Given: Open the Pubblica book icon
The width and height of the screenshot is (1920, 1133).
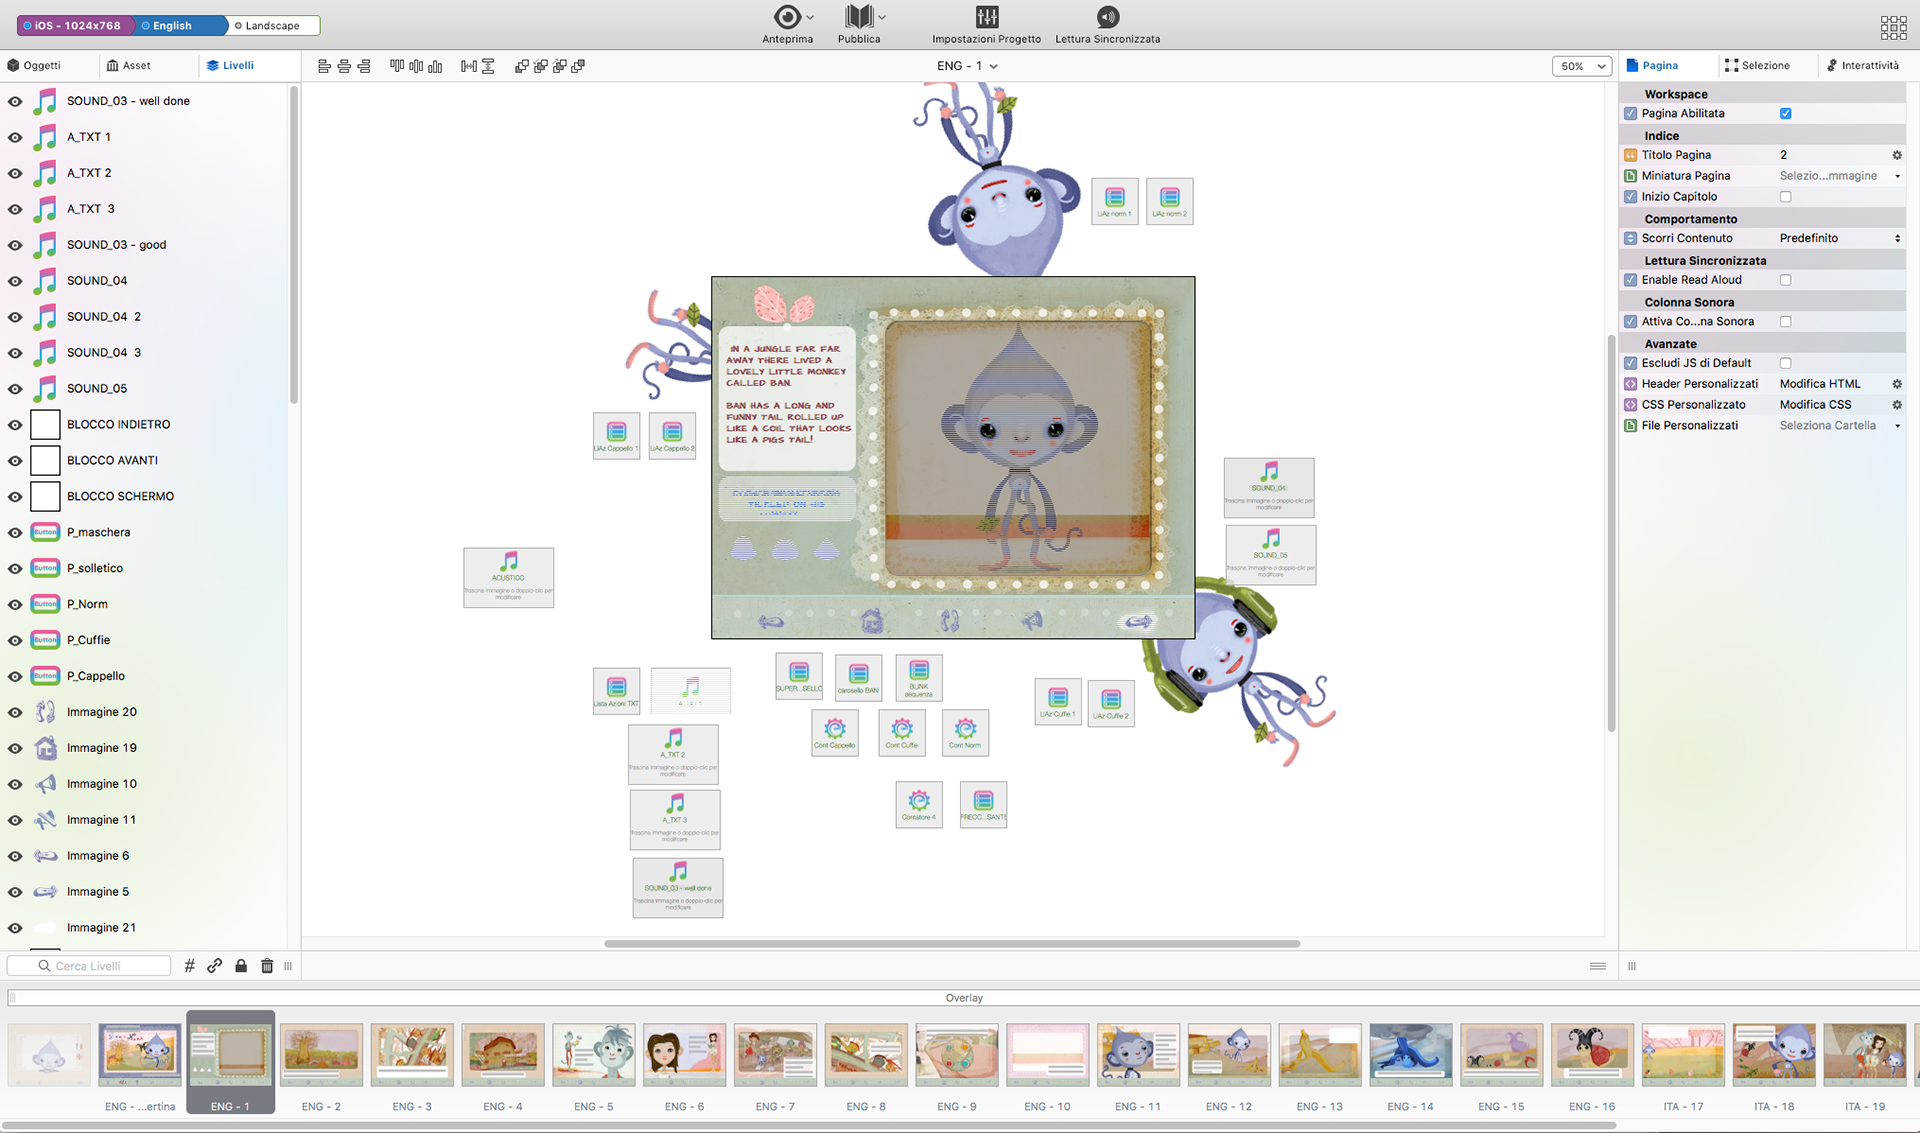Looking at the screenshot, I should pos(858,17).
